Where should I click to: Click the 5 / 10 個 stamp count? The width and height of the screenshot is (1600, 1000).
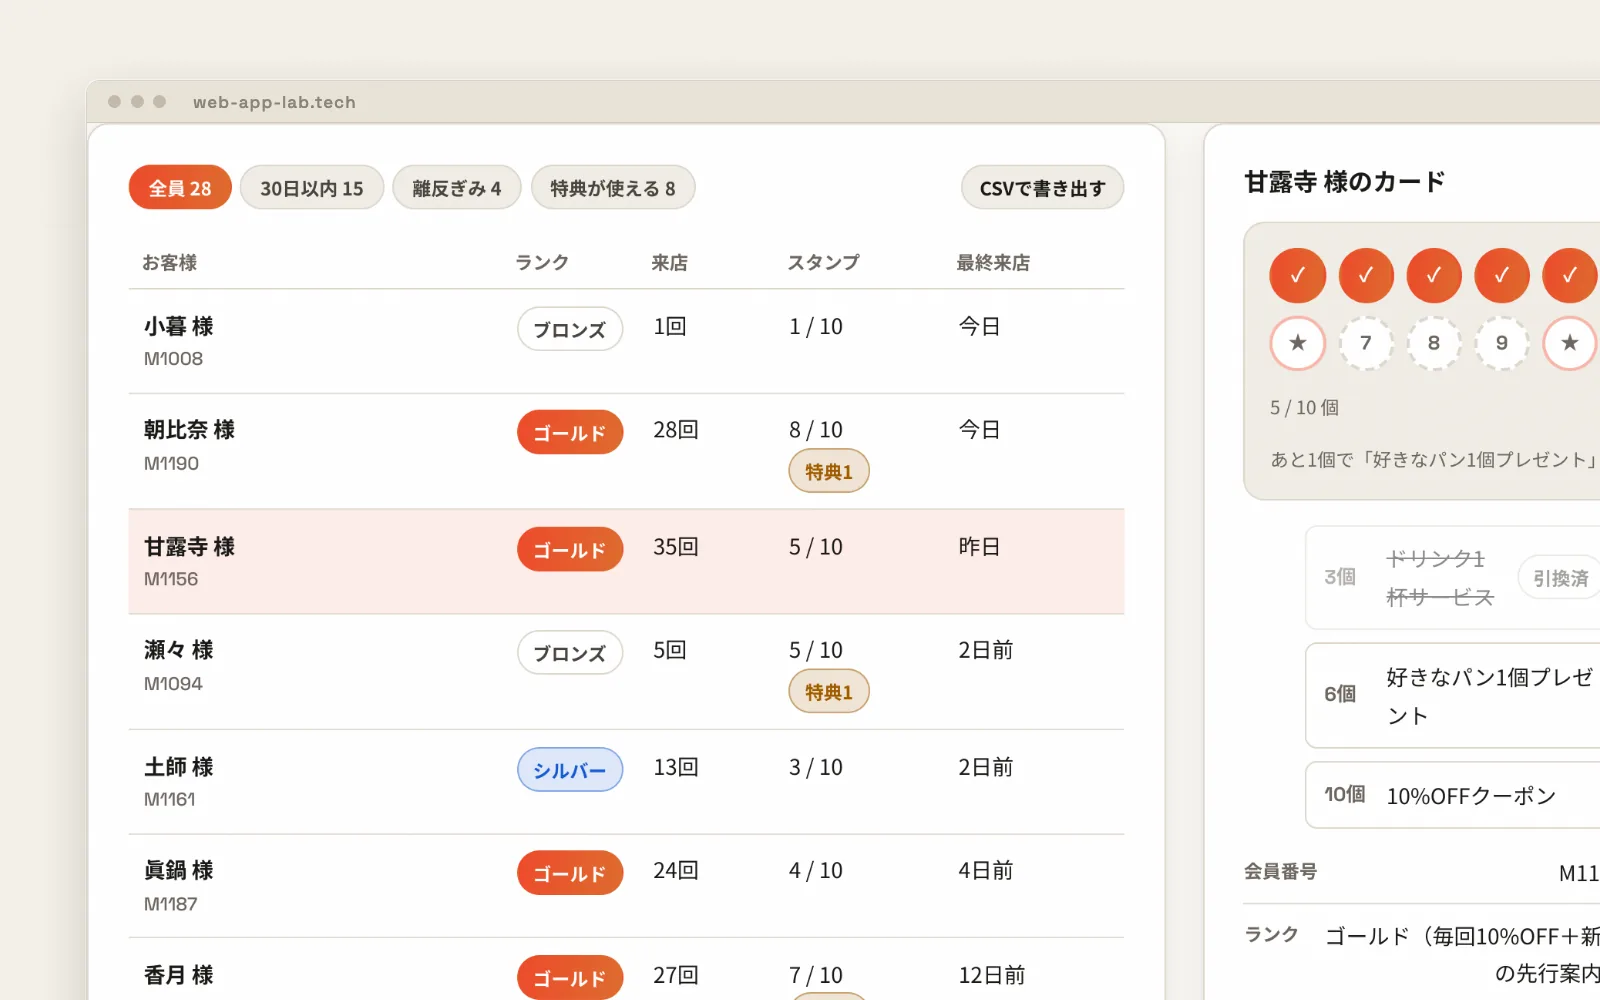coord(1304,407)
